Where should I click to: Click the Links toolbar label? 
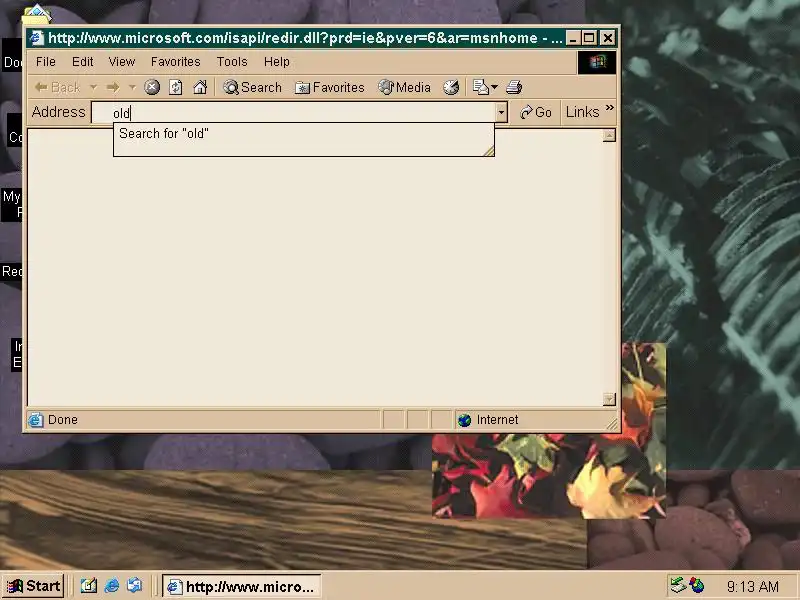(x=582, y=112)
